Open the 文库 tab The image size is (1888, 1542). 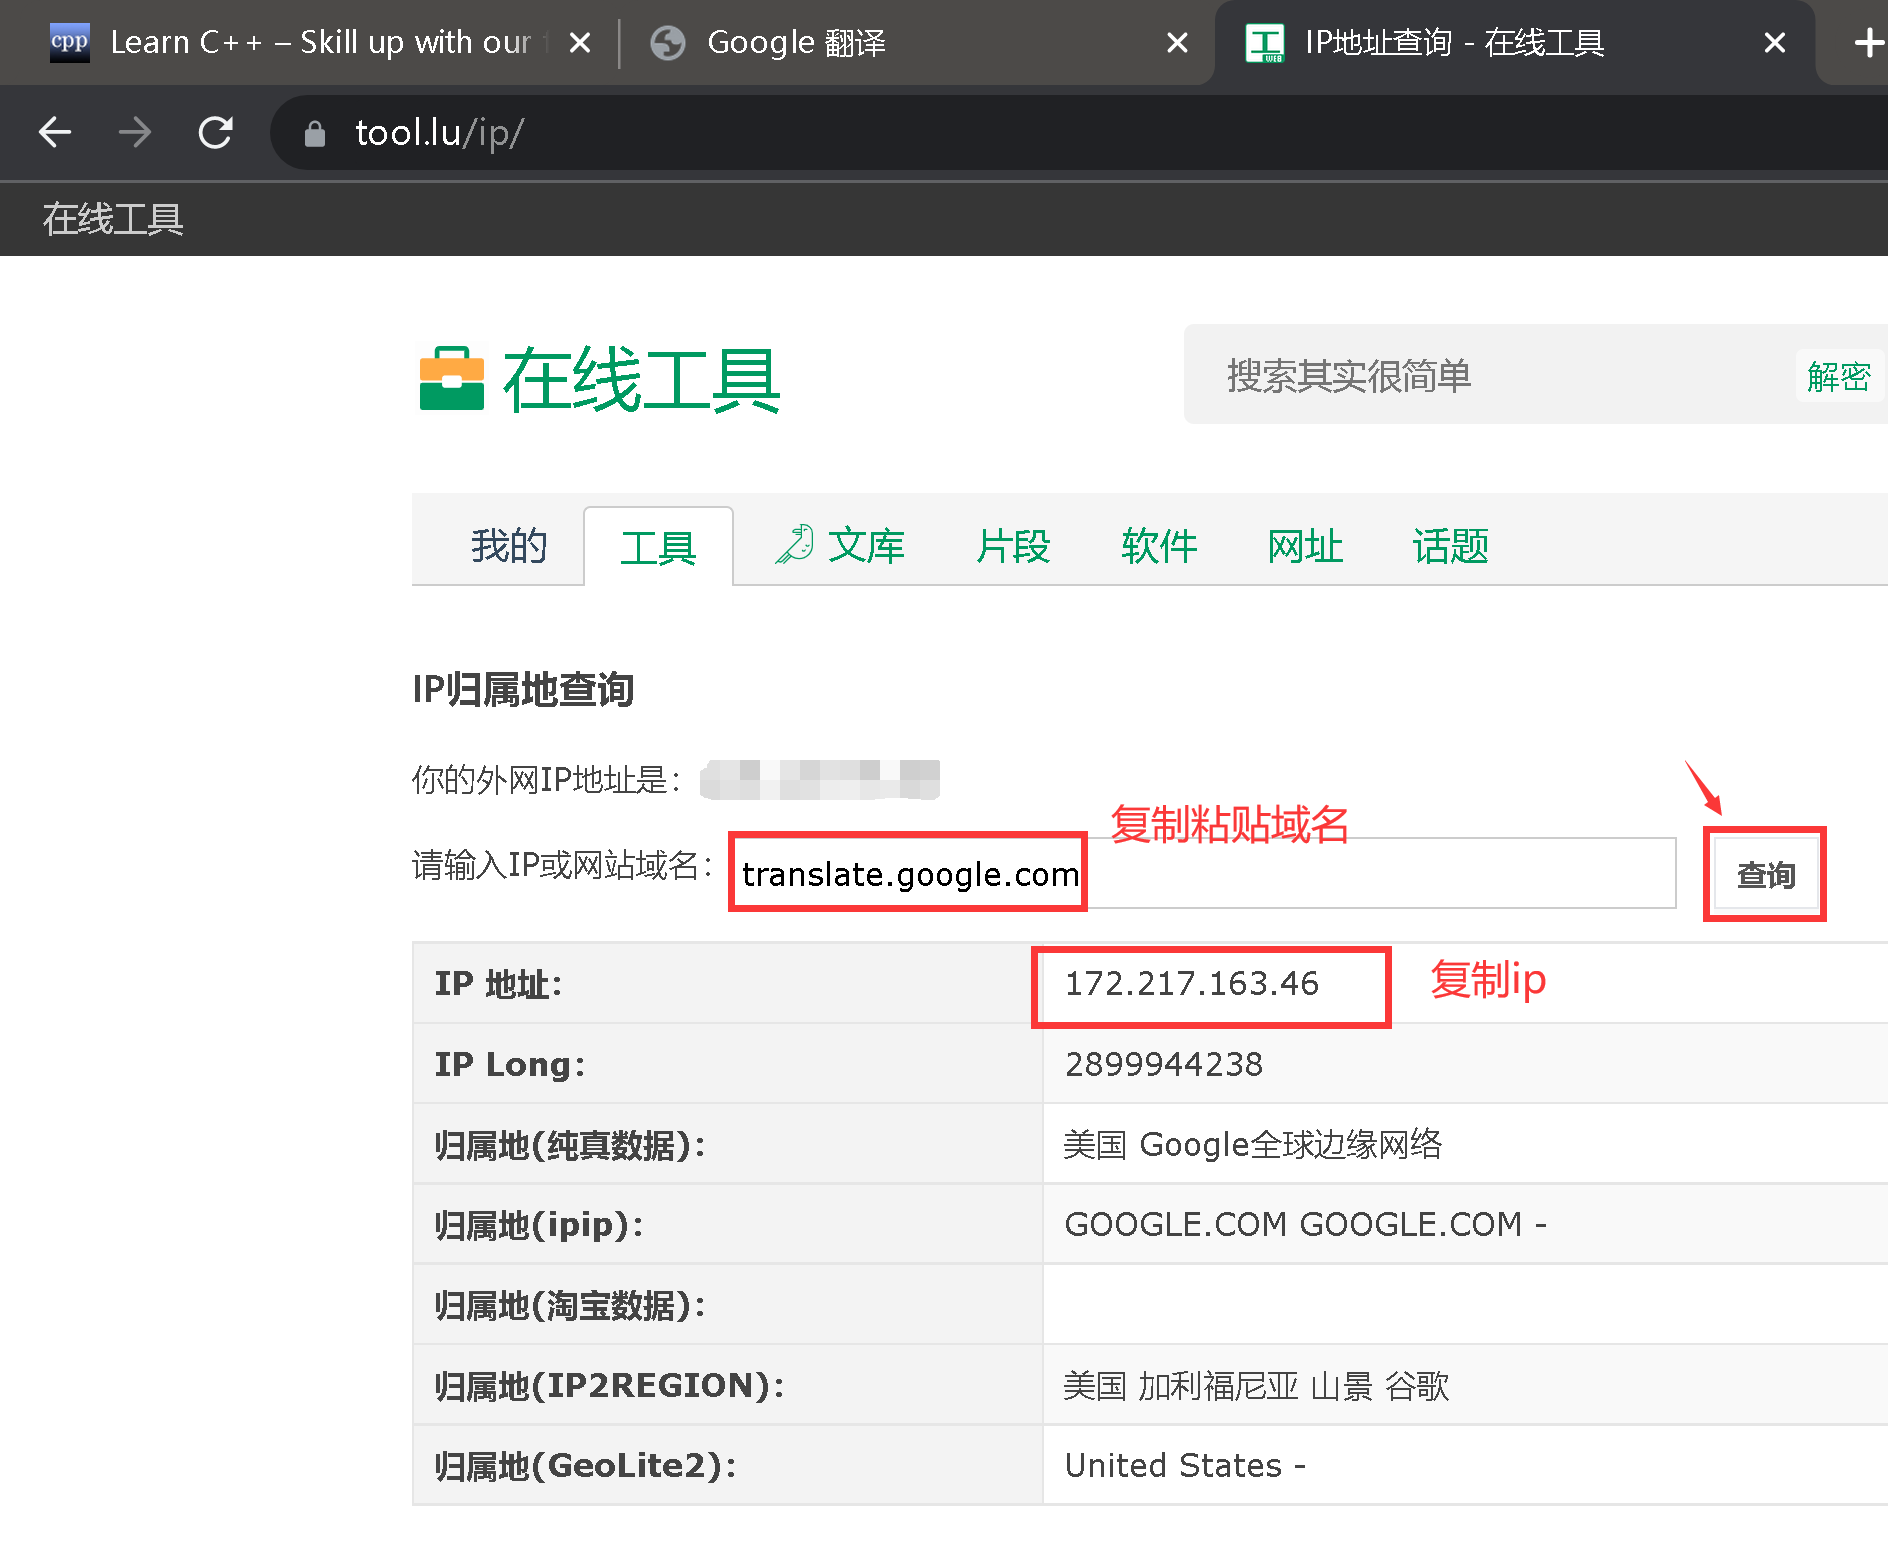pyautogui.click(x=866, y=546)
